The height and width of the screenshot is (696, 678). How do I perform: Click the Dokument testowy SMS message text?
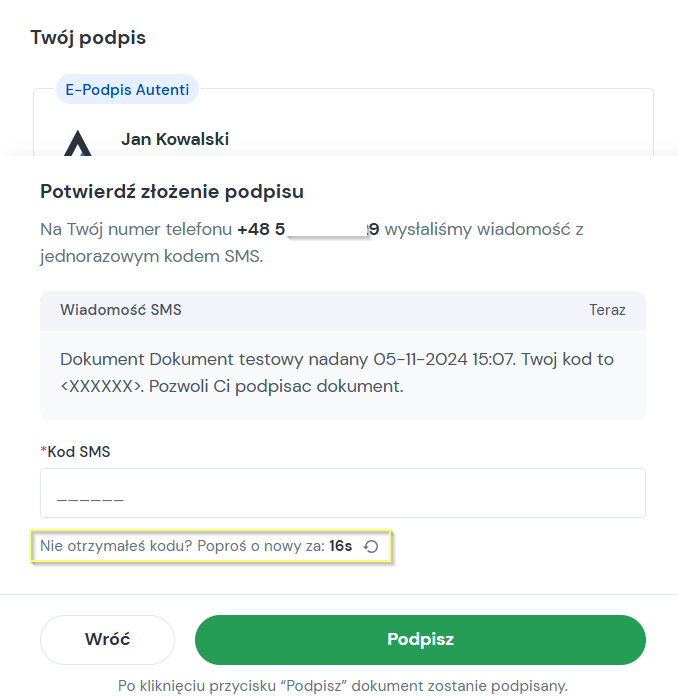pos(337,373)
